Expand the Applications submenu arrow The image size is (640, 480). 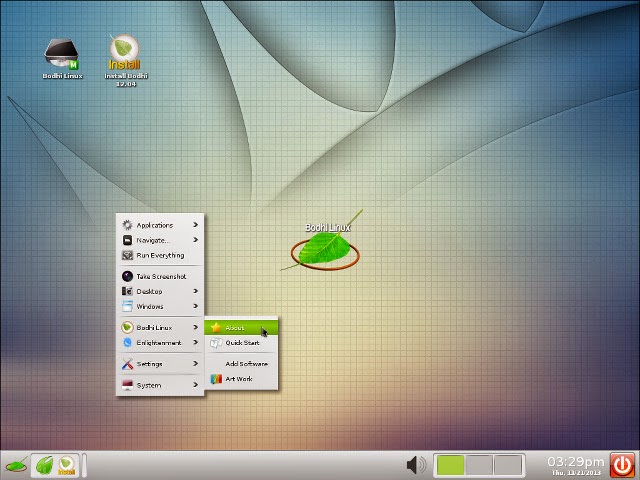click(x=196, y=224)
